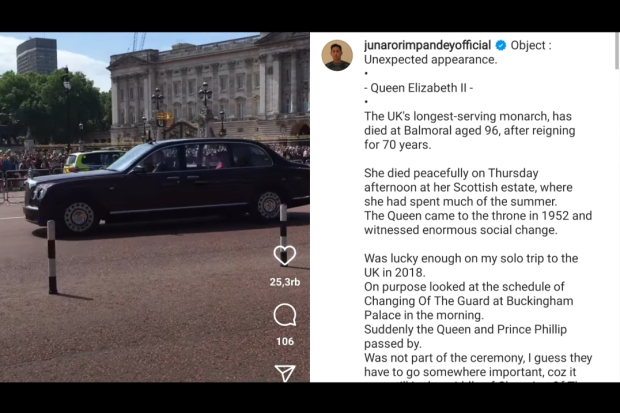Select the '- Queen Elizabeth II -' caption line

(x=418, y=88)
